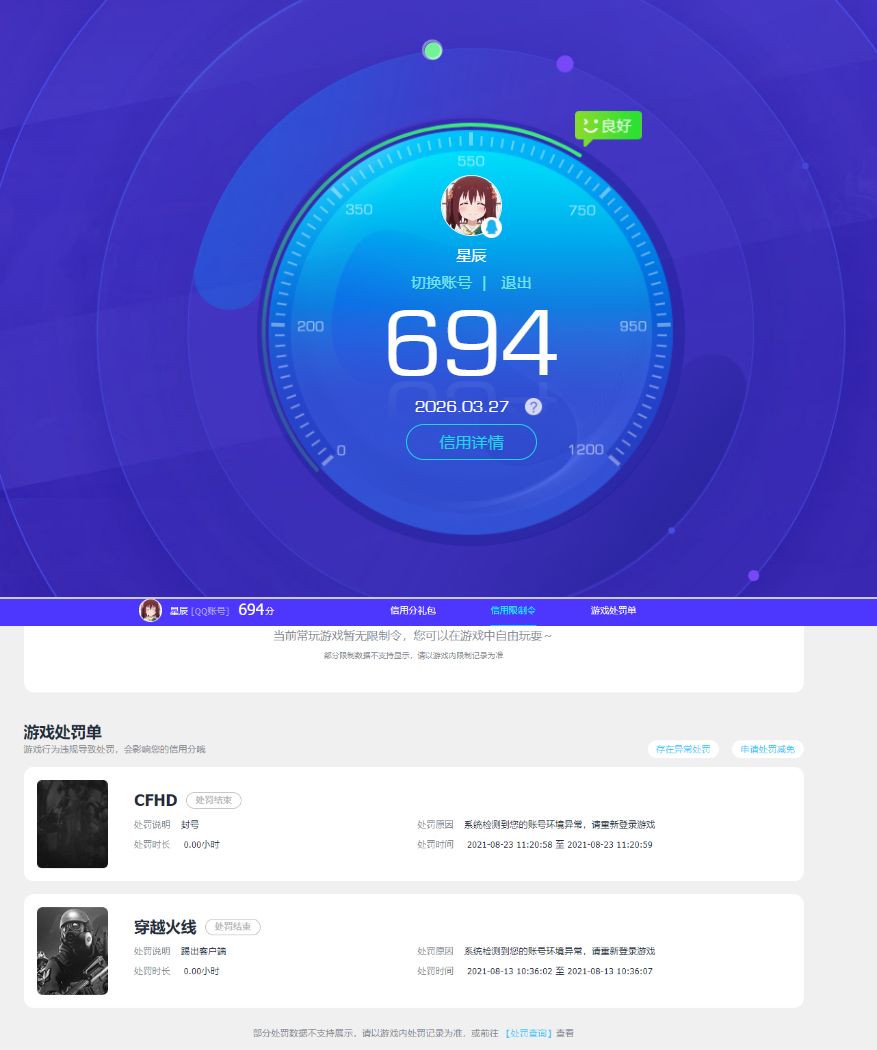
Task: Click the 切换账号 switch account link
Action: pos(440,283)
